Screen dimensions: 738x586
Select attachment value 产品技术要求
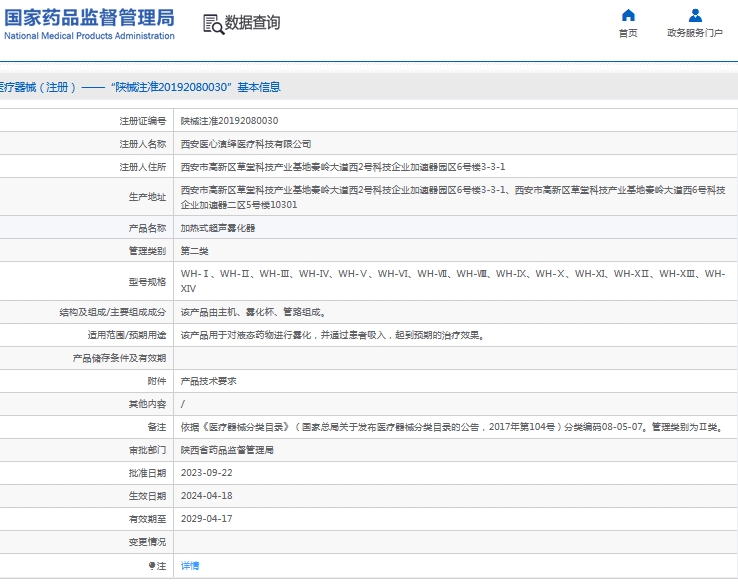(x=209, y=381)
